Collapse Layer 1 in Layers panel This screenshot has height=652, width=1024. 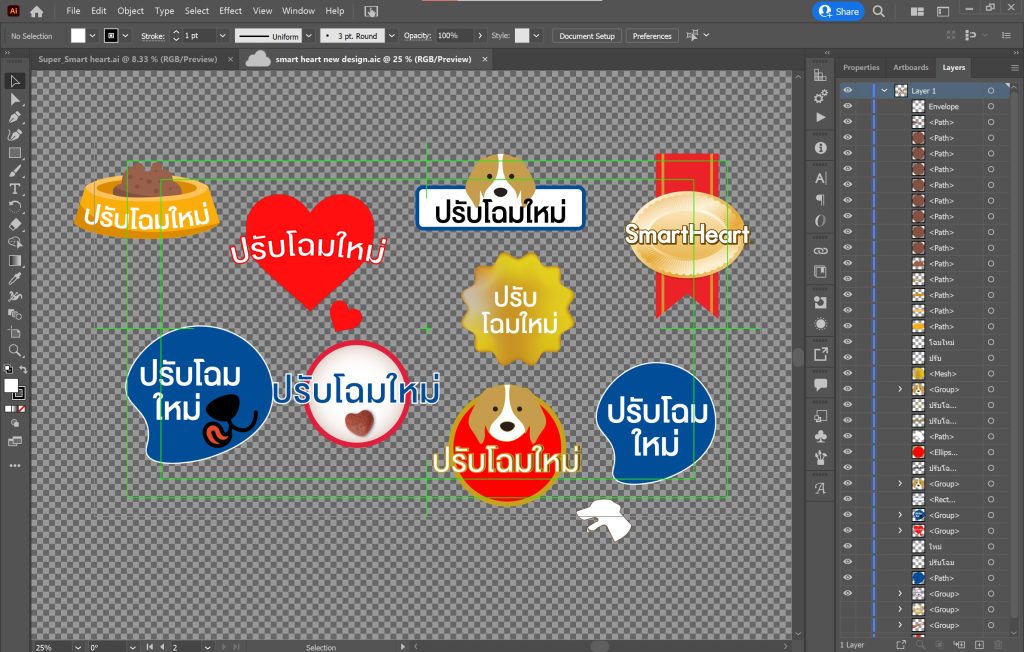click(884, 90)
